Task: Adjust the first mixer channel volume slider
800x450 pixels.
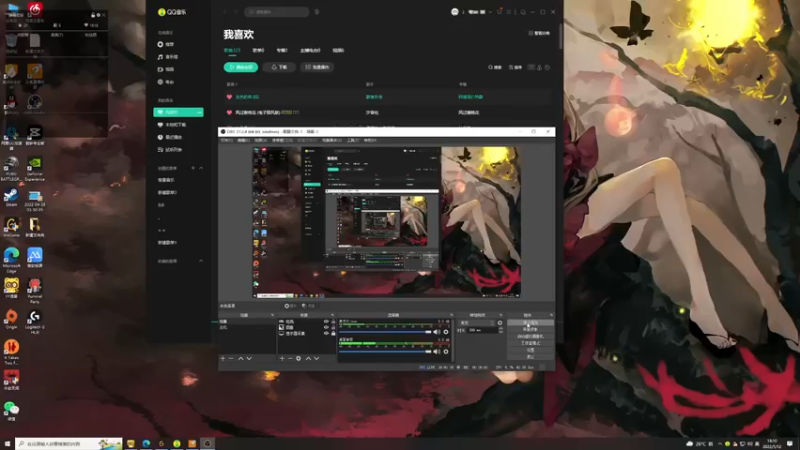Action: (385, 332)
